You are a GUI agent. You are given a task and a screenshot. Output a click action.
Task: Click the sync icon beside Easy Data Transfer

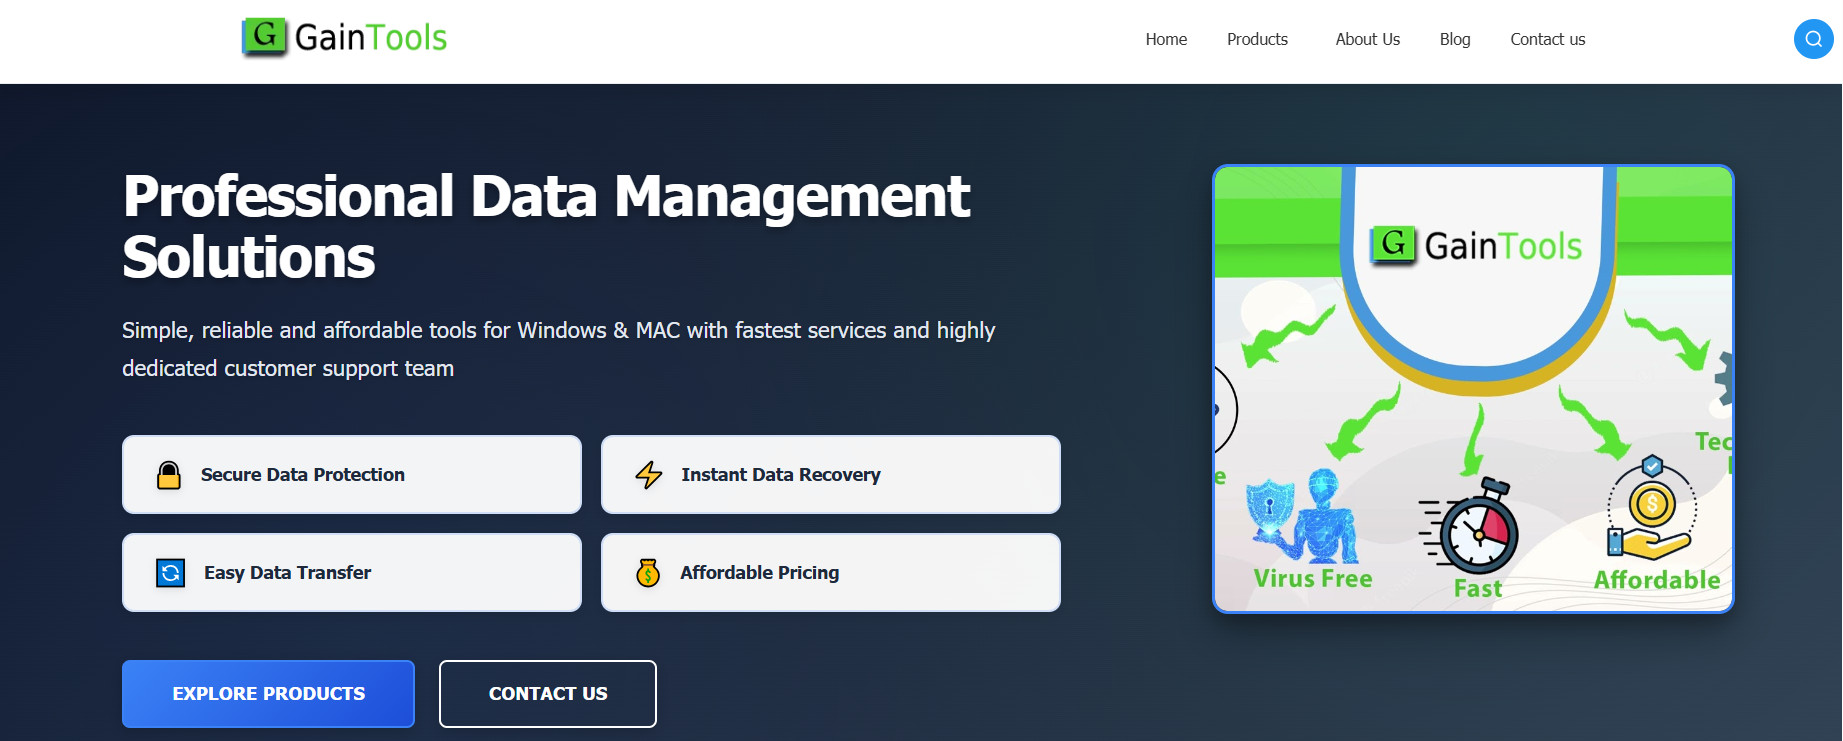tap(171, 573)
